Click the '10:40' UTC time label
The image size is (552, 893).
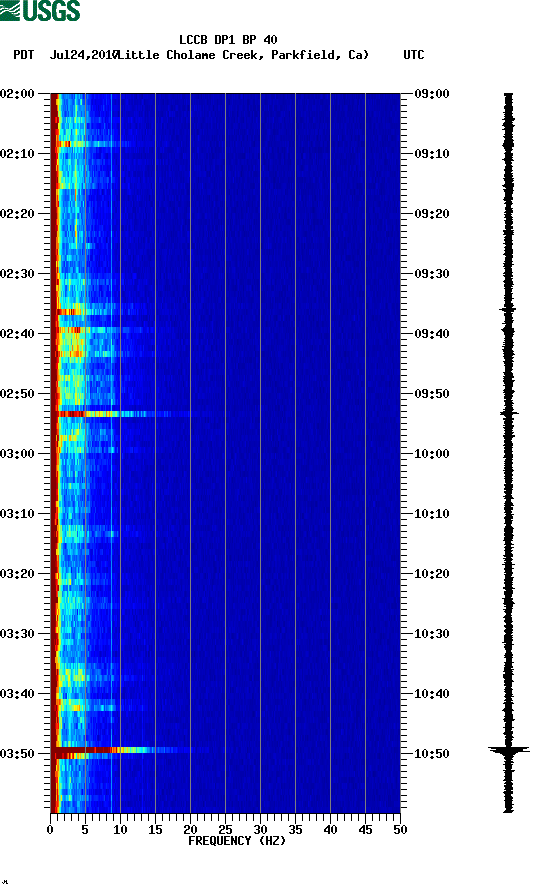click(x=432, y=693)
